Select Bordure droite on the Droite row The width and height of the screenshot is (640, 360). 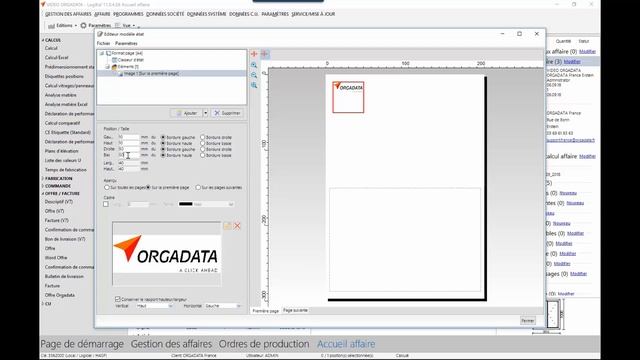202,149
